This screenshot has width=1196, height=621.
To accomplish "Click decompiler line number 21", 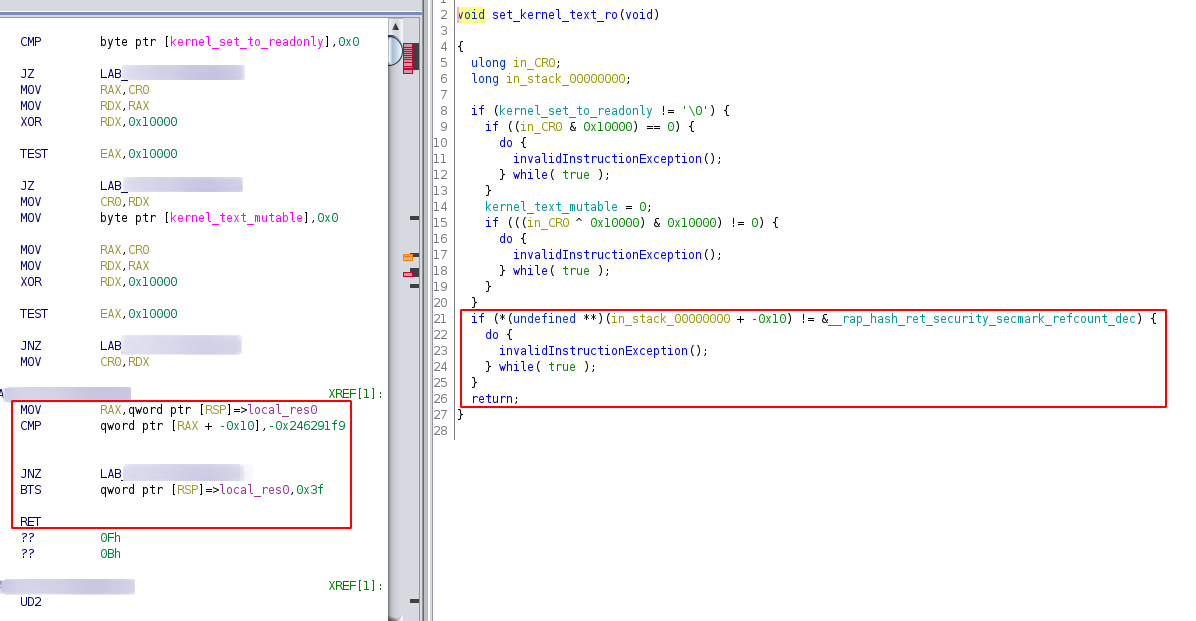I will 440,320.
